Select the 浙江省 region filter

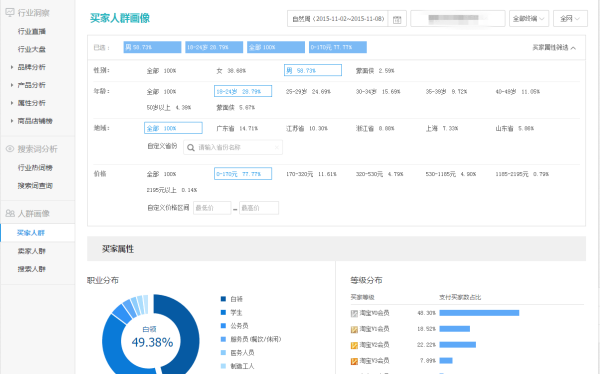(x=375, y=128)
